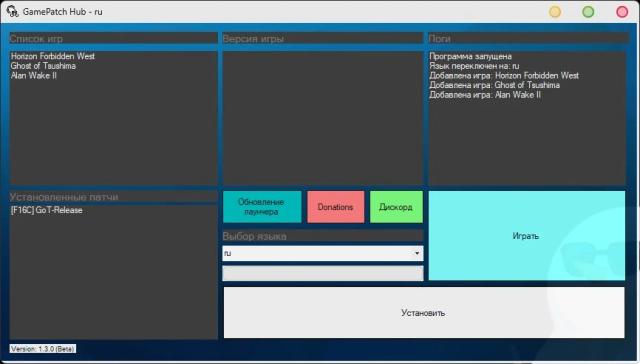640x364 pixels.
Task: Click the GamePatch Hub app icon in title bar
Action: click(13, 12)
